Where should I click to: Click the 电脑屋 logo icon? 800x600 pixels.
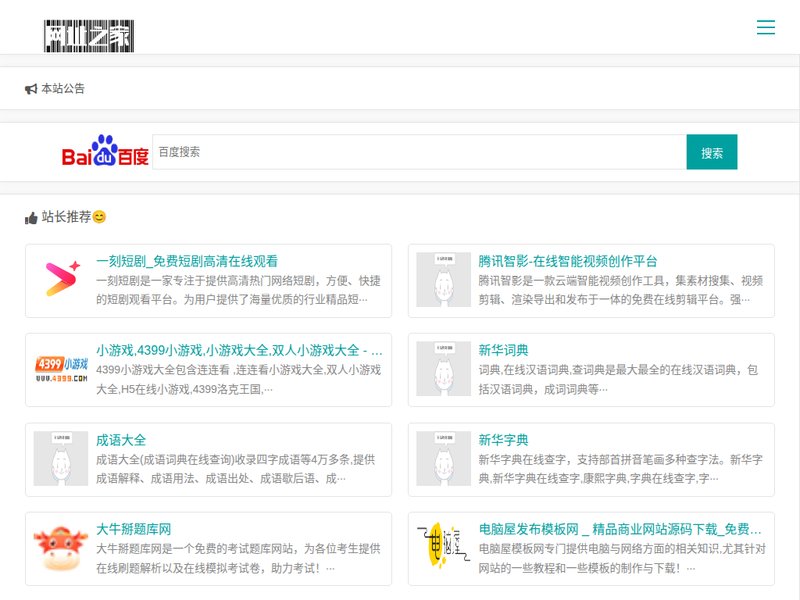pos(443,543)
